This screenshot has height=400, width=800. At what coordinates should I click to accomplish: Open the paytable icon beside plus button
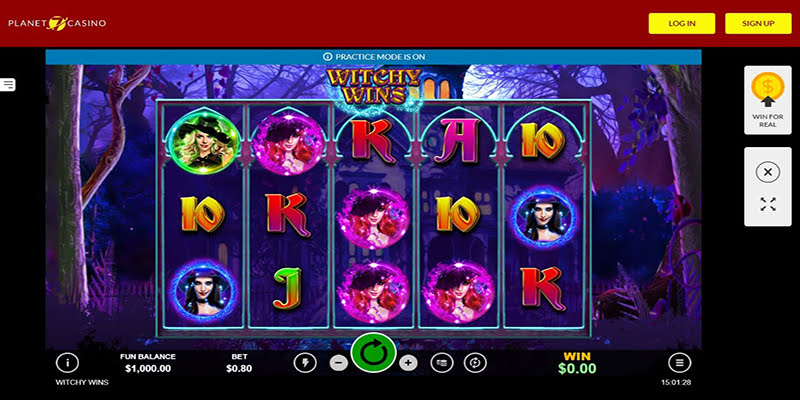click(x=441, y=363)
